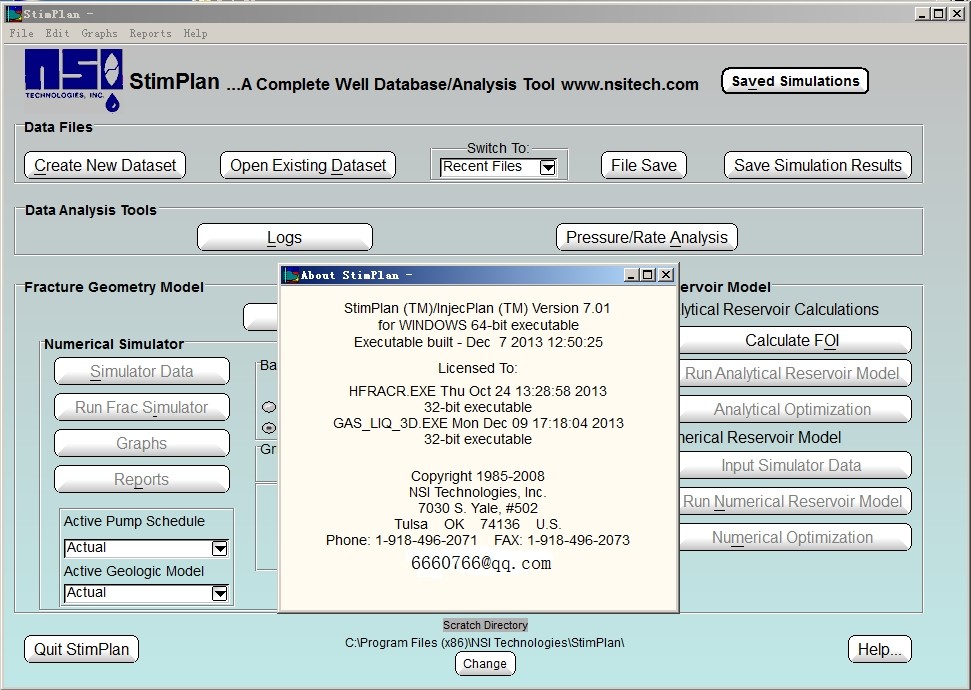Click the GAS_LIQ_3D.EXE build line

[478, 424]
